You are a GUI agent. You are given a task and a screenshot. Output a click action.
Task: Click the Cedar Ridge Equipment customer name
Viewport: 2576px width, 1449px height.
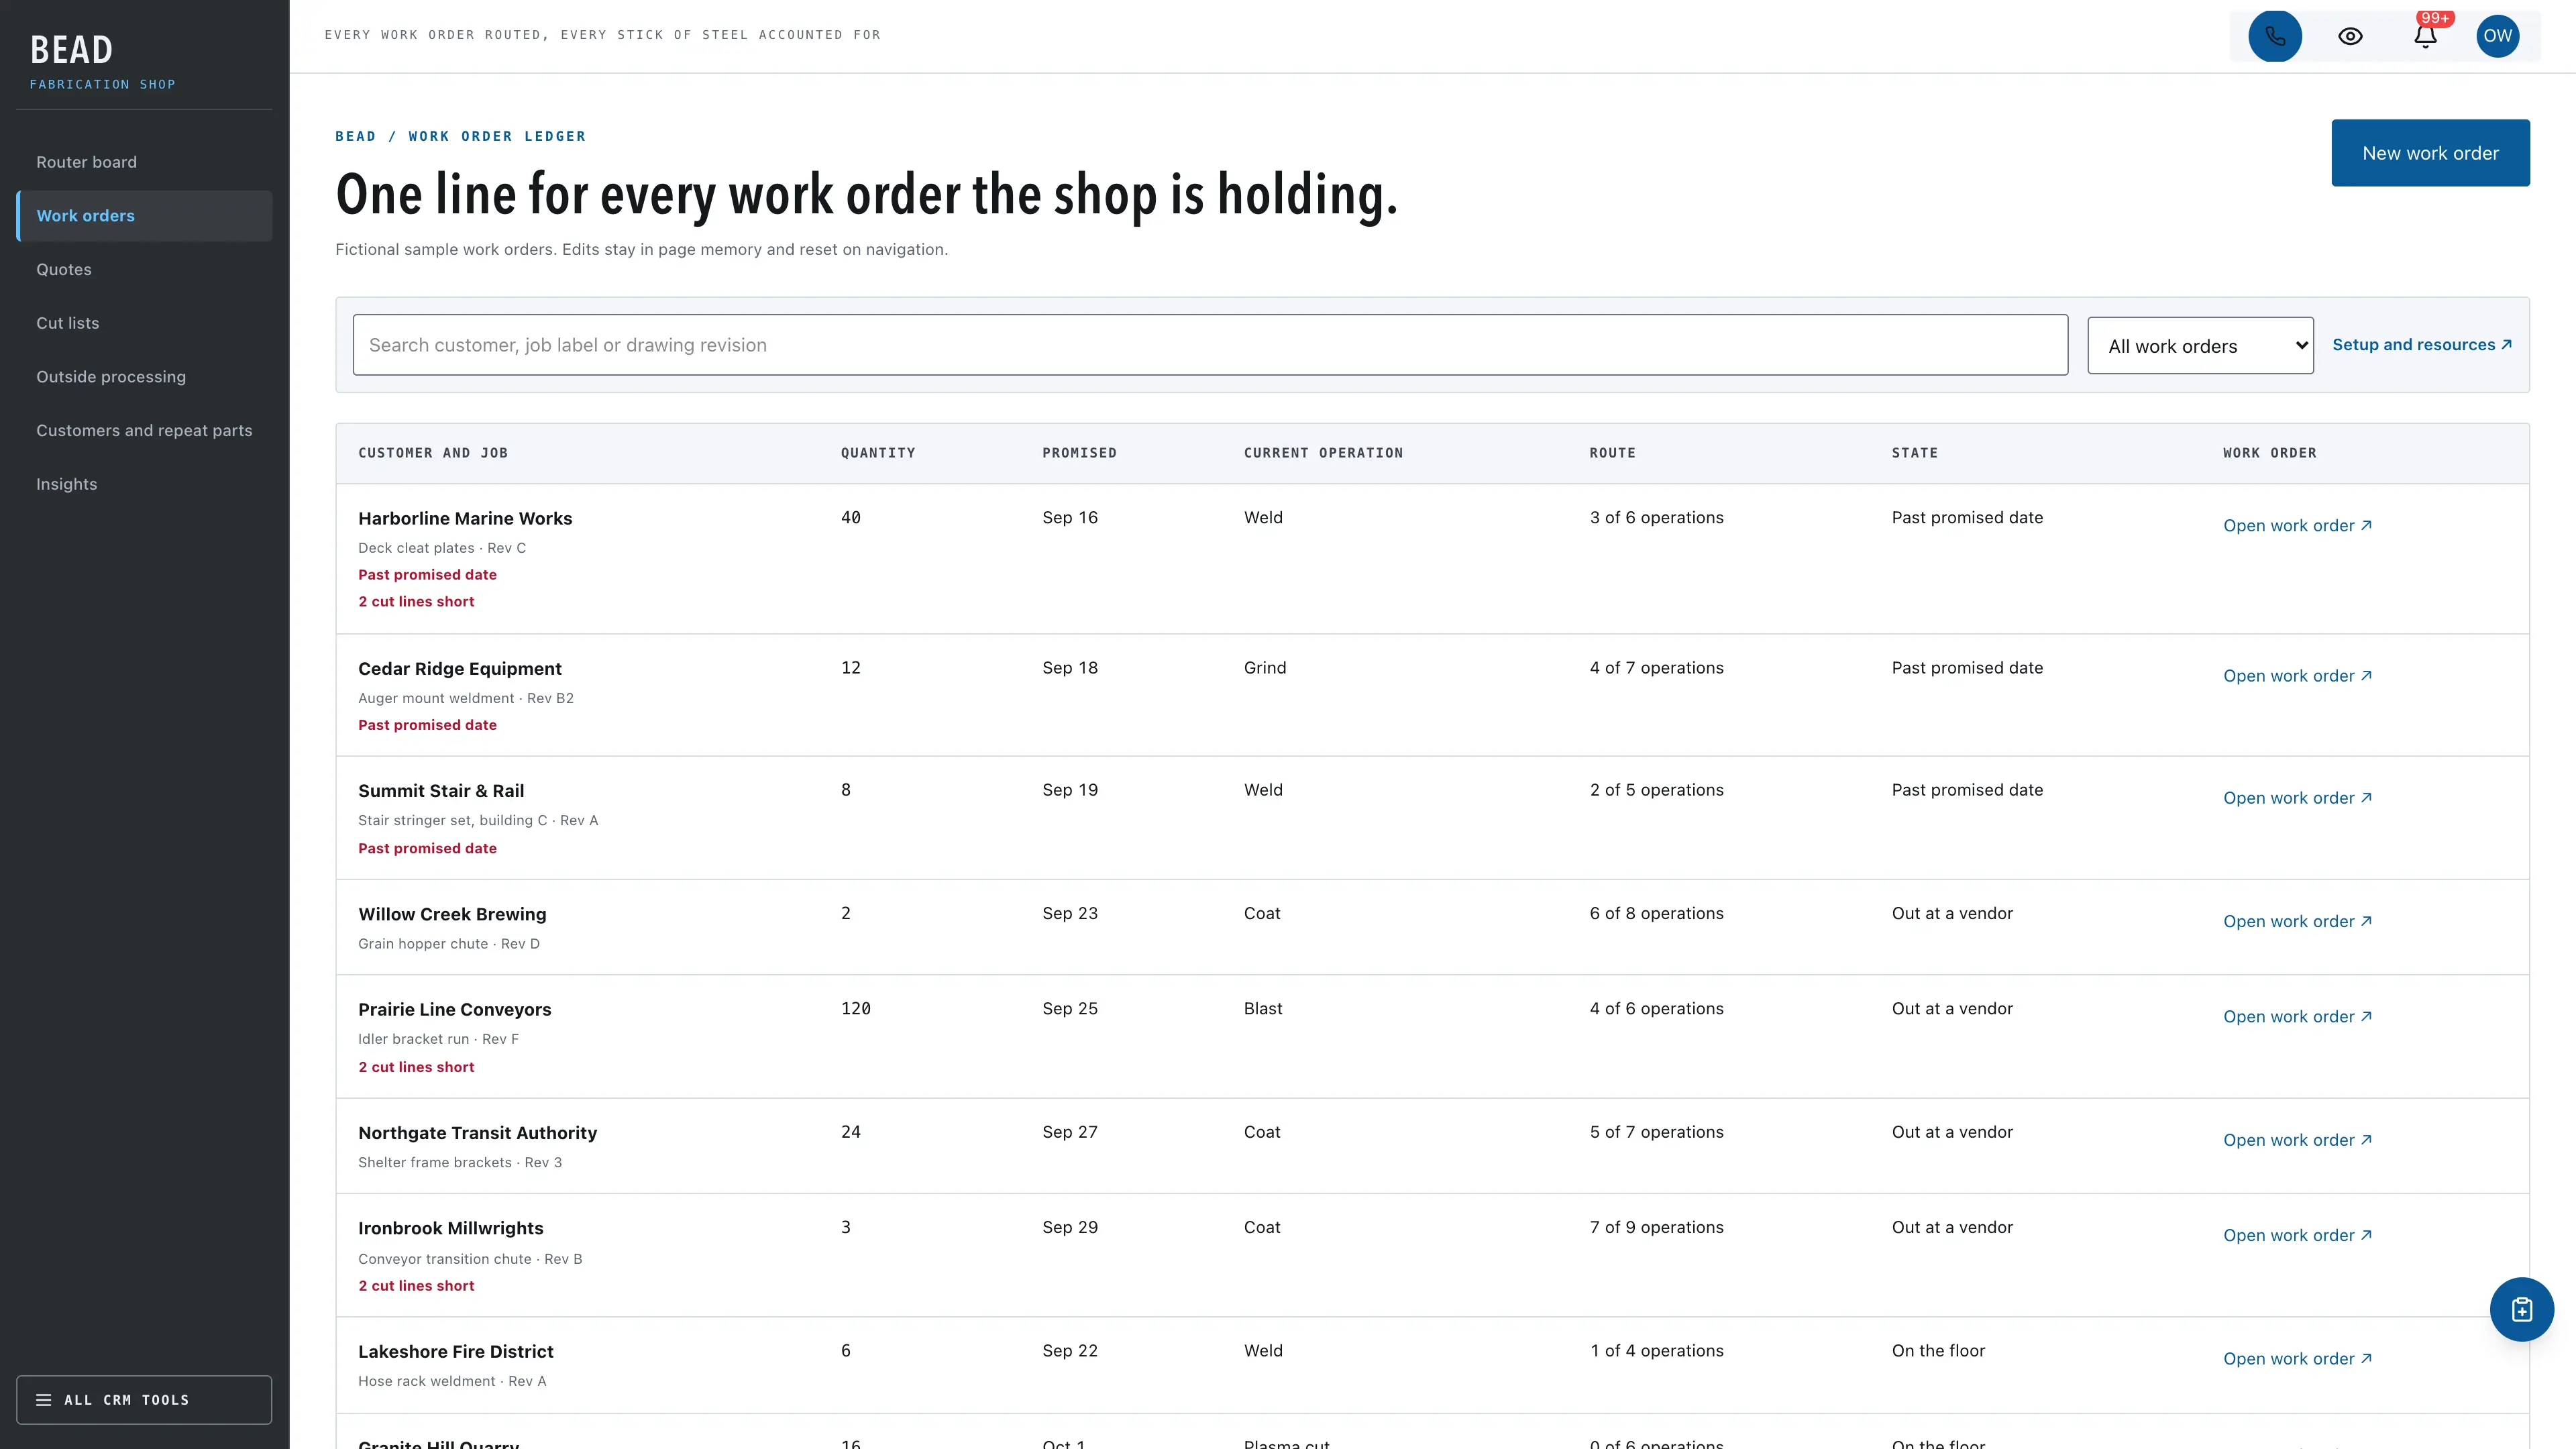tap(460, 668)
